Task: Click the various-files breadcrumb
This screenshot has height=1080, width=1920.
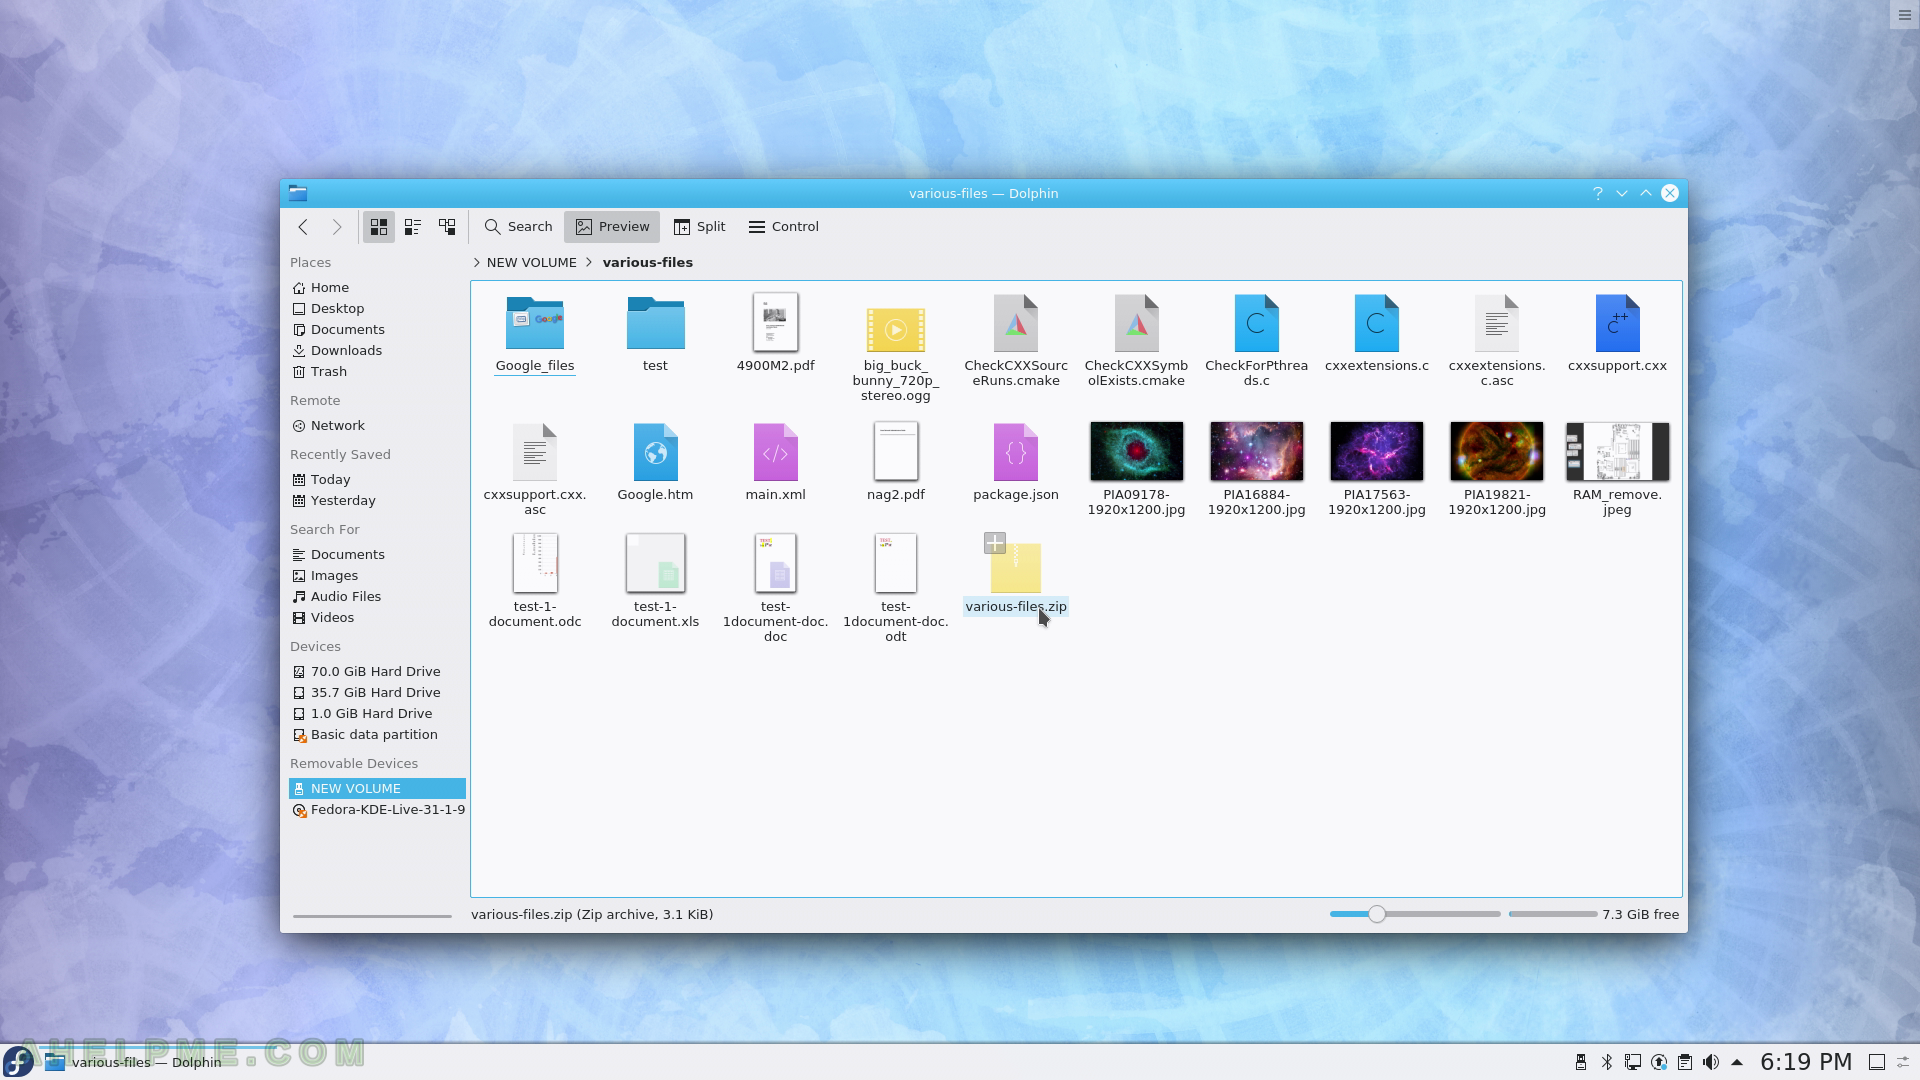Action: (x=648, y=263)
